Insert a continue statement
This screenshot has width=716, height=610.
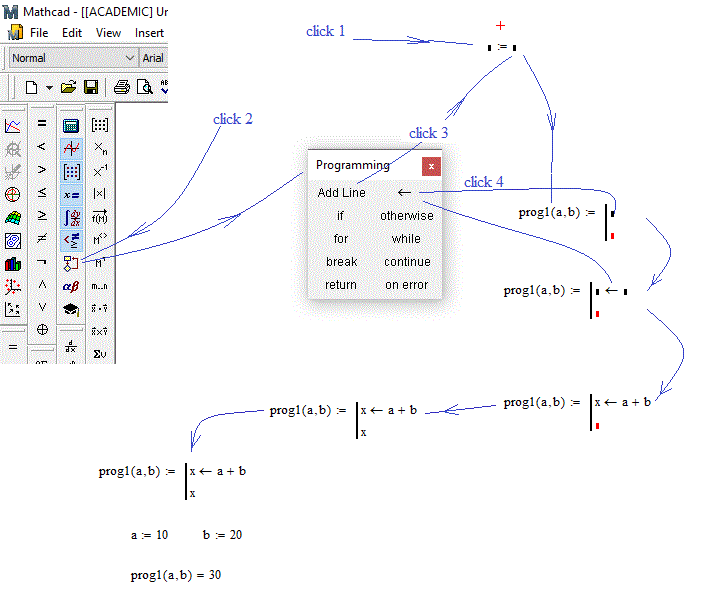click(407, 262)
